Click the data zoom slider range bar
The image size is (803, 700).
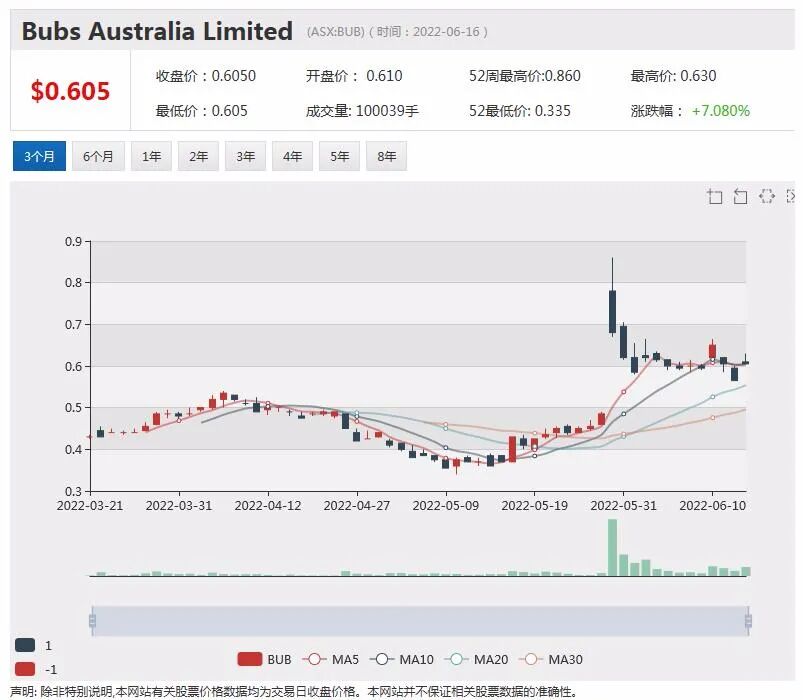point(420,621)
